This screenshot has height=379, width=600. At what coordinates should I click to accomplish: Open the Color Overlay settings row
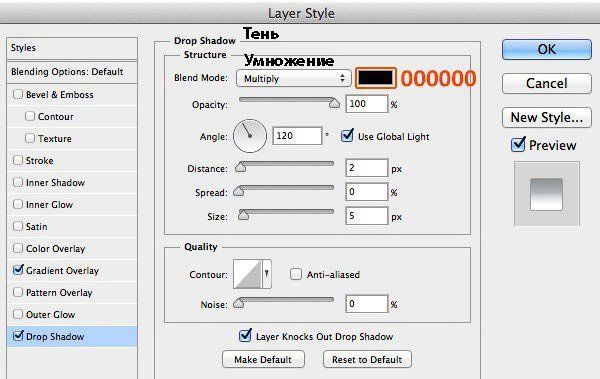[72, 248]
